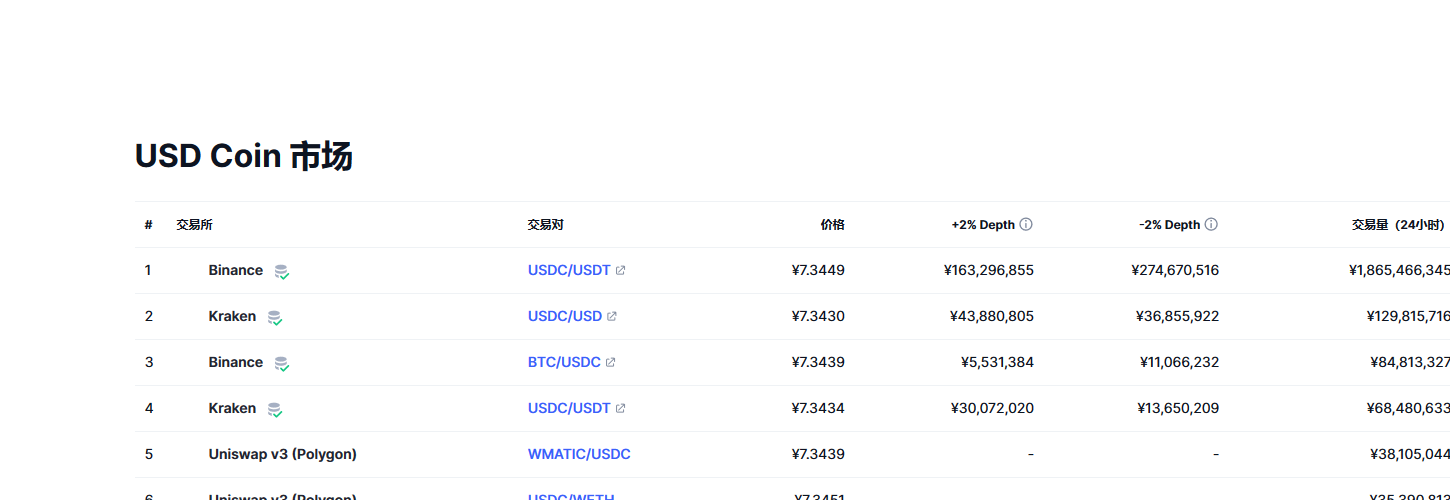1450x500 pixels.
Task: Sort the table by the 价格 column header
Action: tap(832, 225)
